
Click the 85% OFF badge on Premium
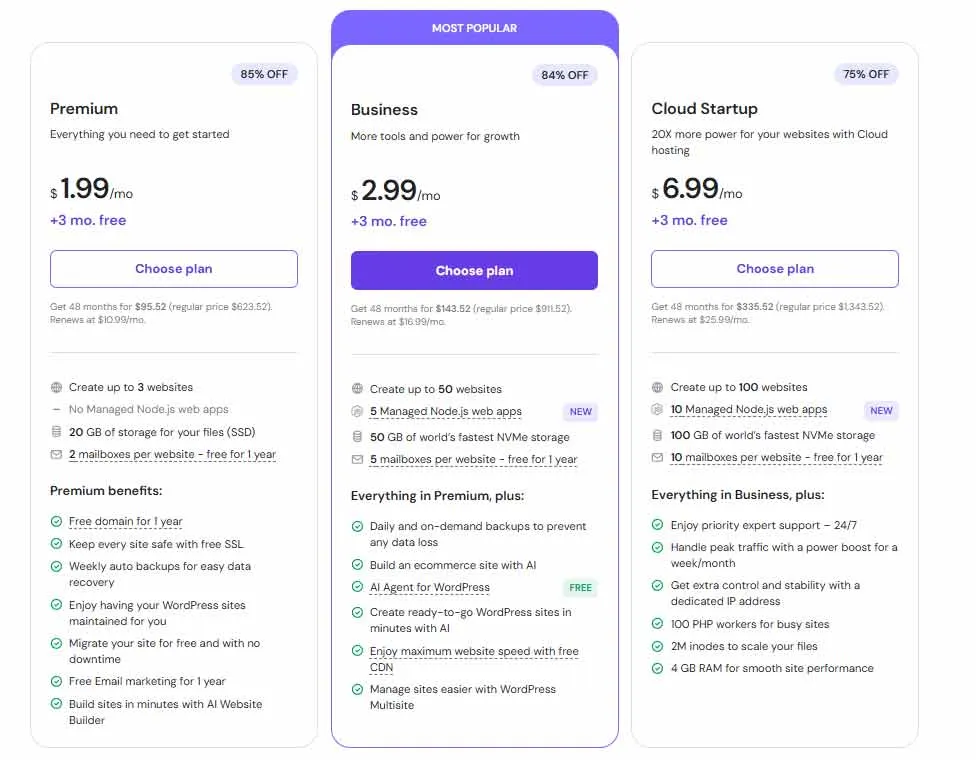pyautogui.click(x=264, y=74)
